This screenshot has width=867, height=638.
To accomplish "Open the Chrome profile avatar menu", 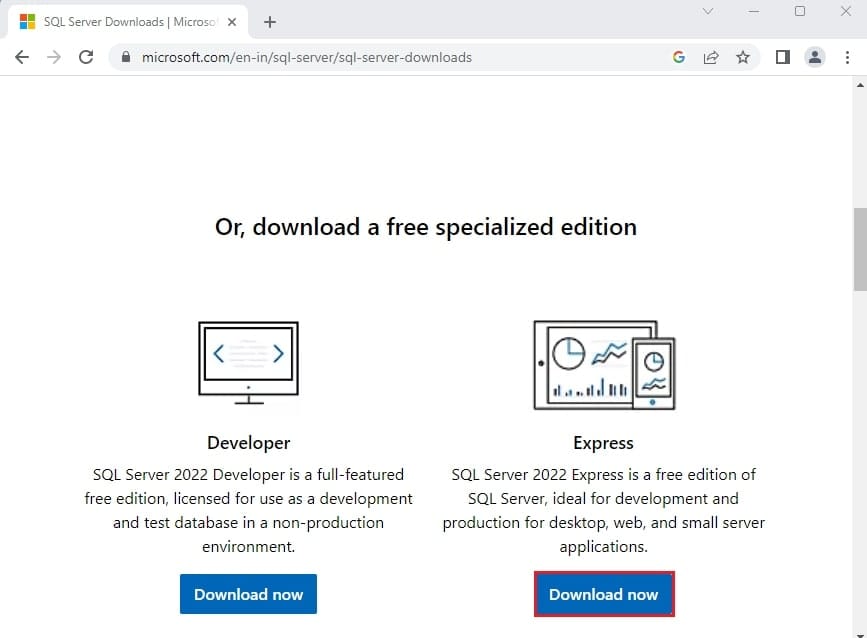I will click(x=814, y=57).
